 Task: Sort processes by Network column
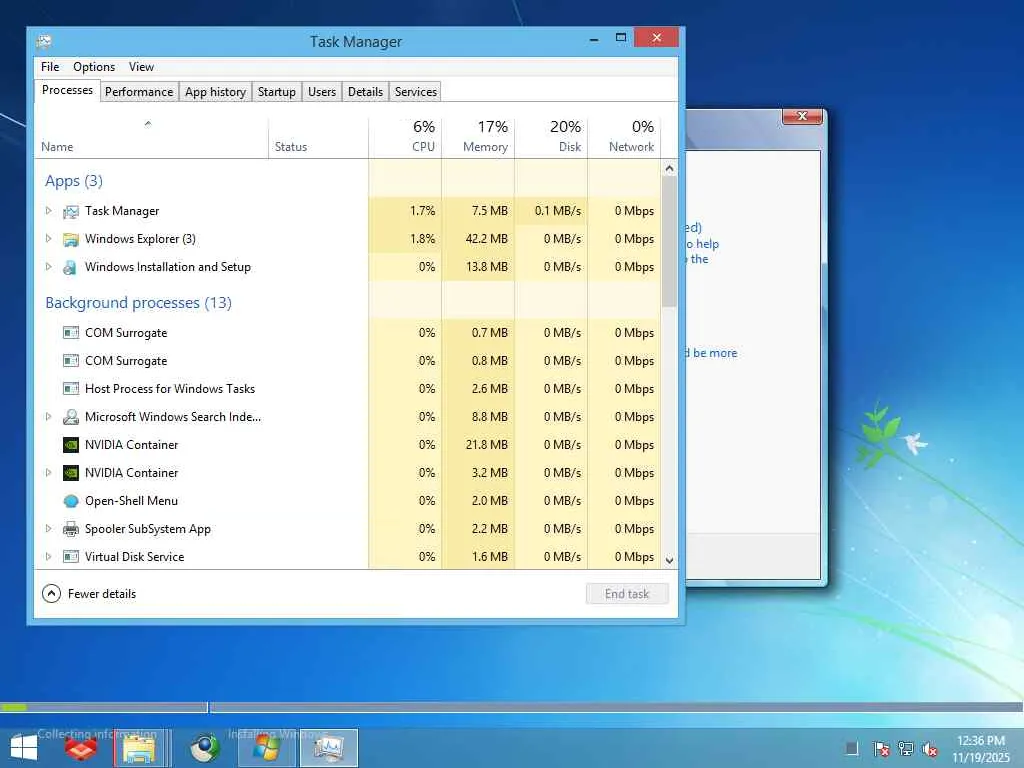[x=624, y=138]
